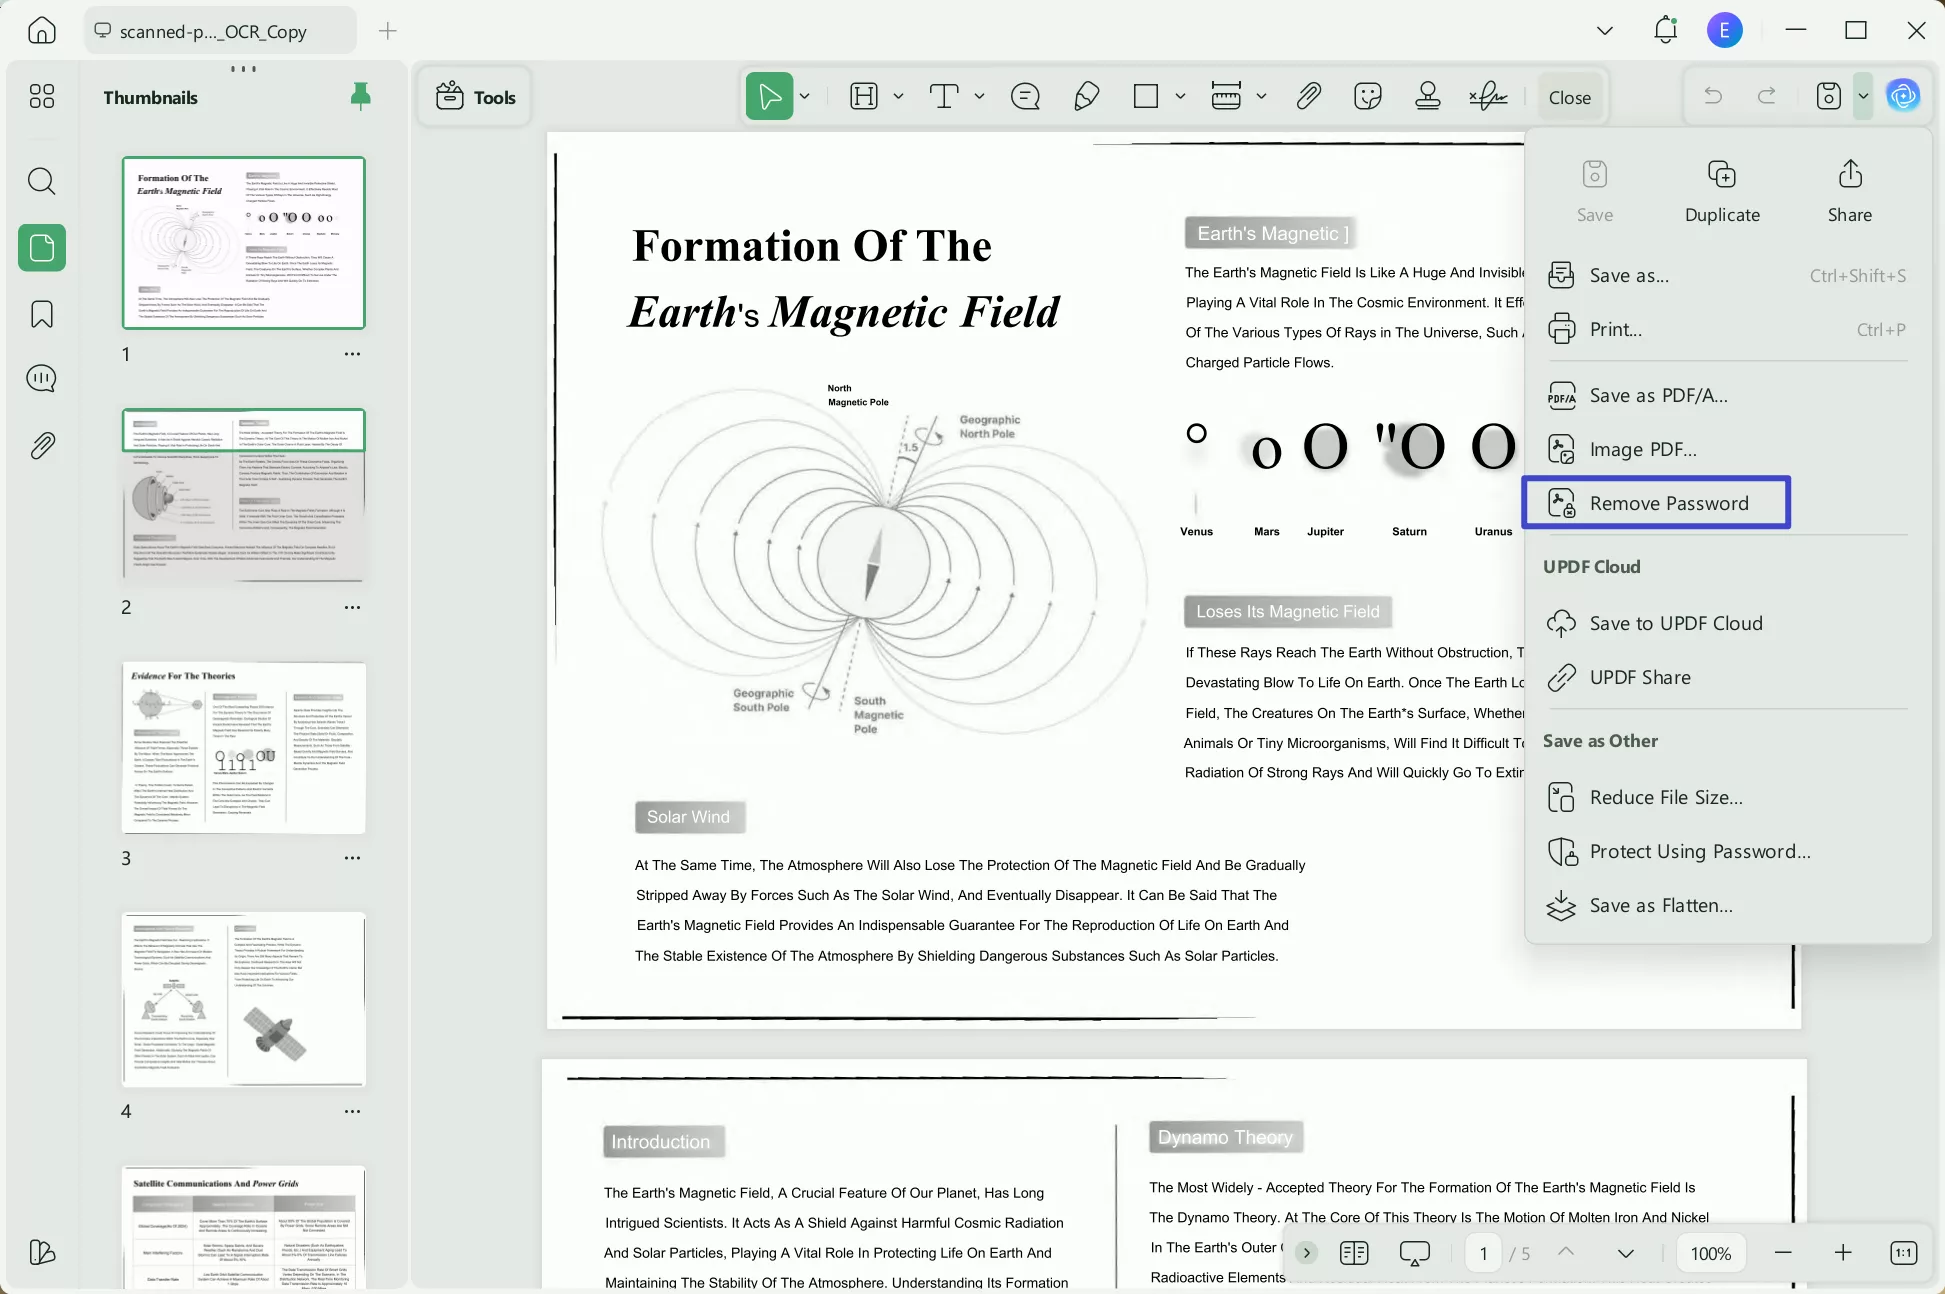Toggle the pin on Thumbnails panel

pyautogui.click(x=360, y=96)
